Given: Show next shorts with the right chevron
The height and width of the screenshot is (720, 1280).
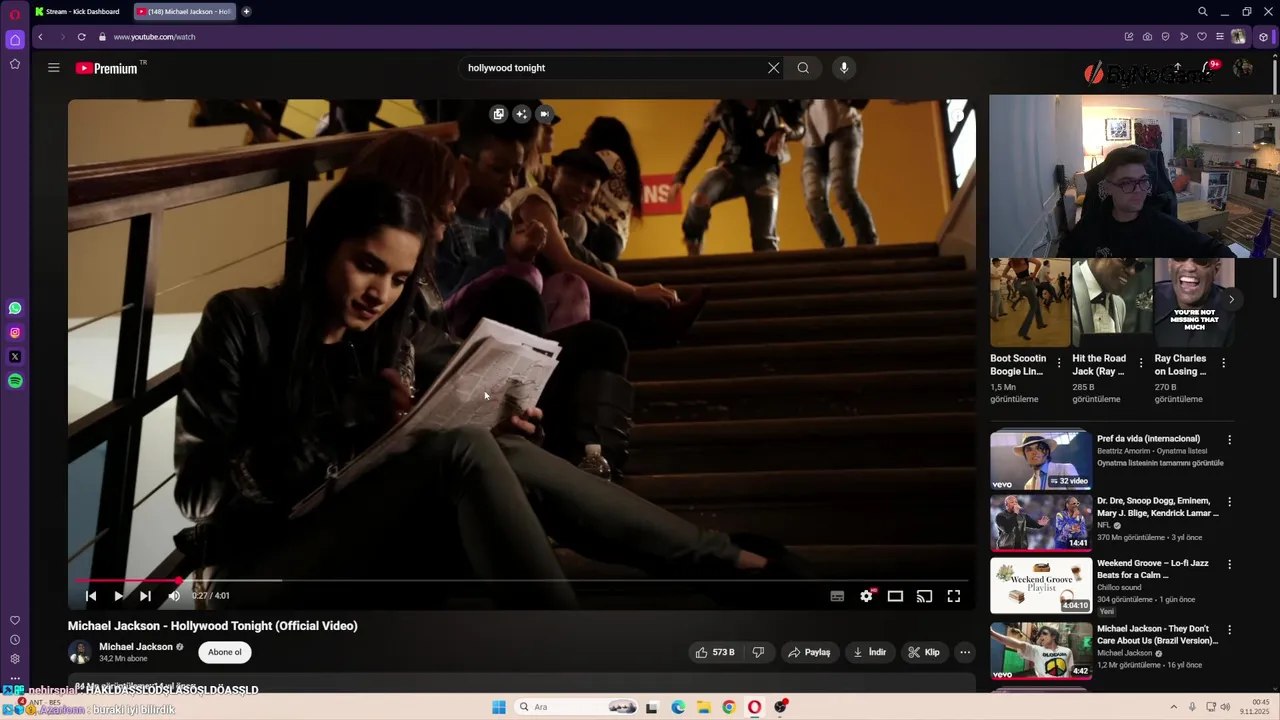Looking at the screenshot, I should (1231, 299).
